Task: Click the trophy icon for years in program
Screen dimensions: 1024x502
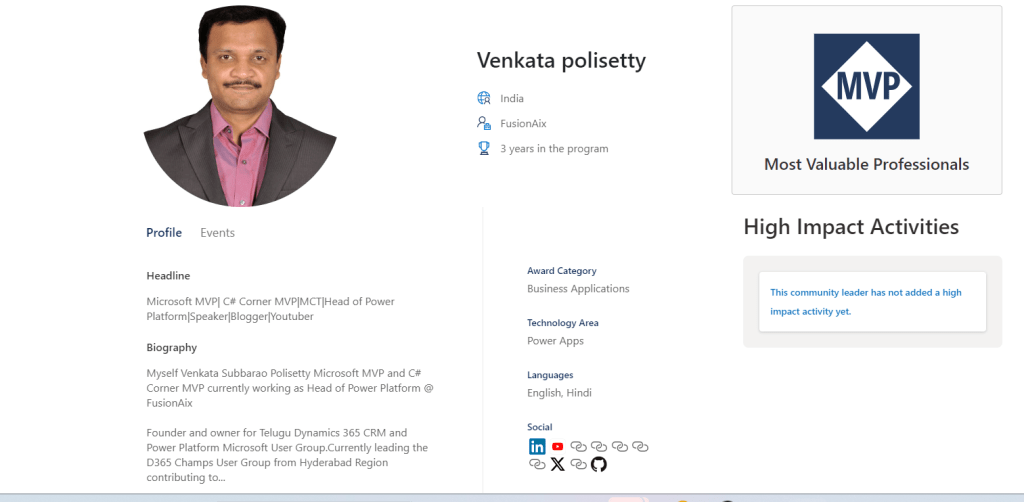Action: tap(484, 148)
